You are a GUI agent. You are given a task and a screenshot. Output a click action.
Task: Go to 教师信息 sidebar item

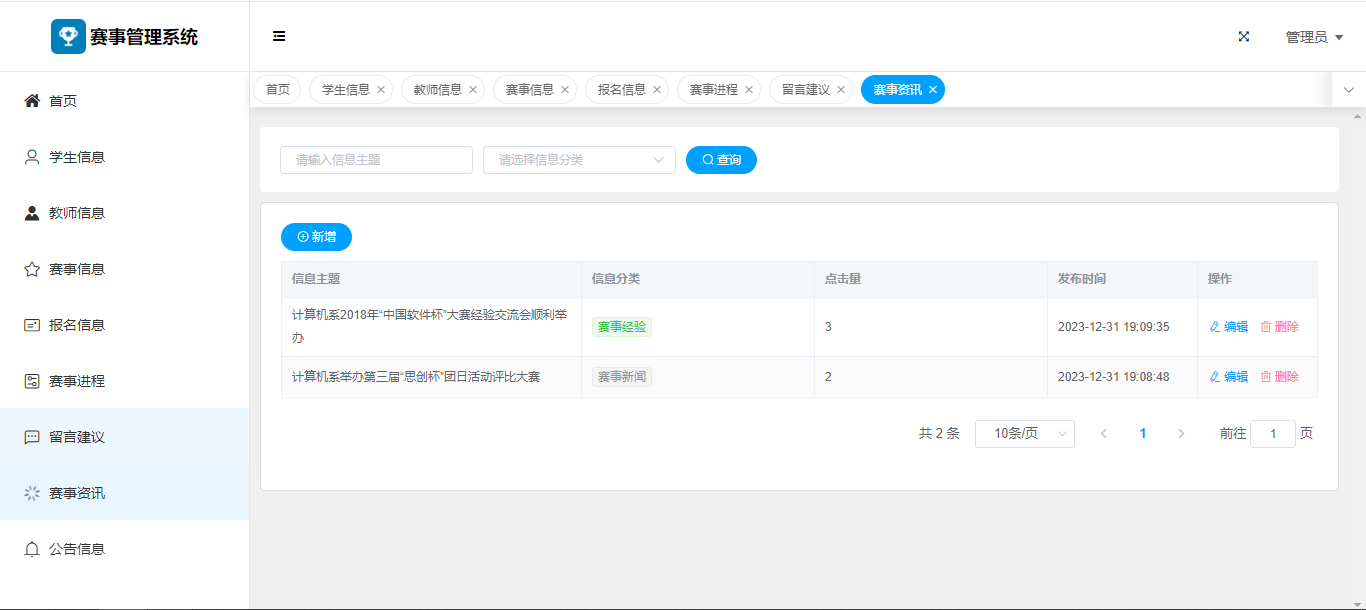coord(77,213)
